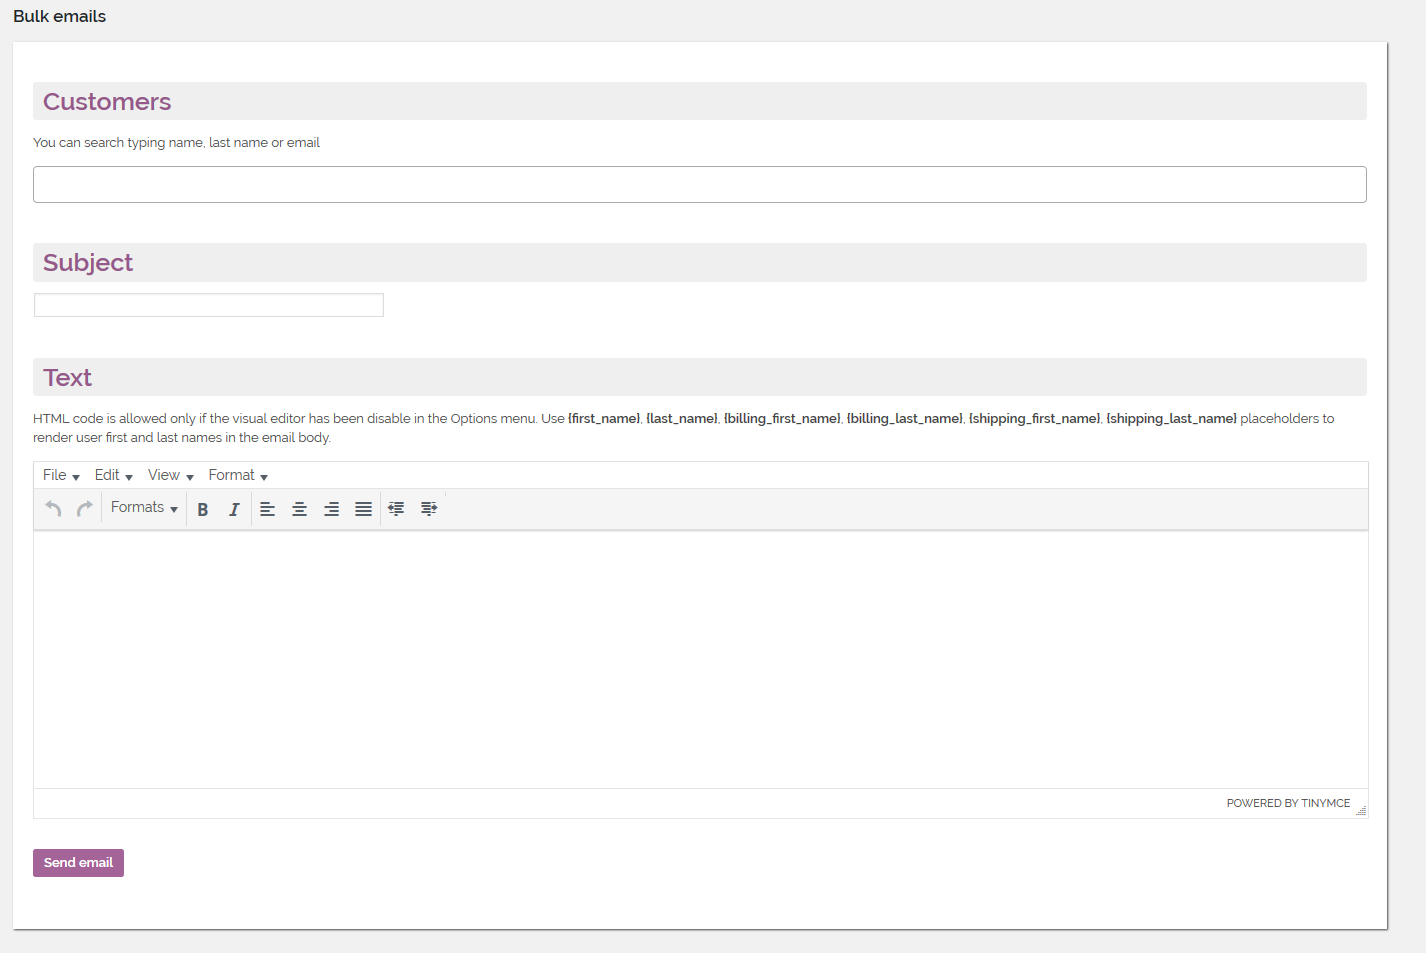Image resolution: width=1426 pixels, height=953 pixels.
Task: Click inside the email body editor area
Action: pyautogui.click(x=700, y=660)
